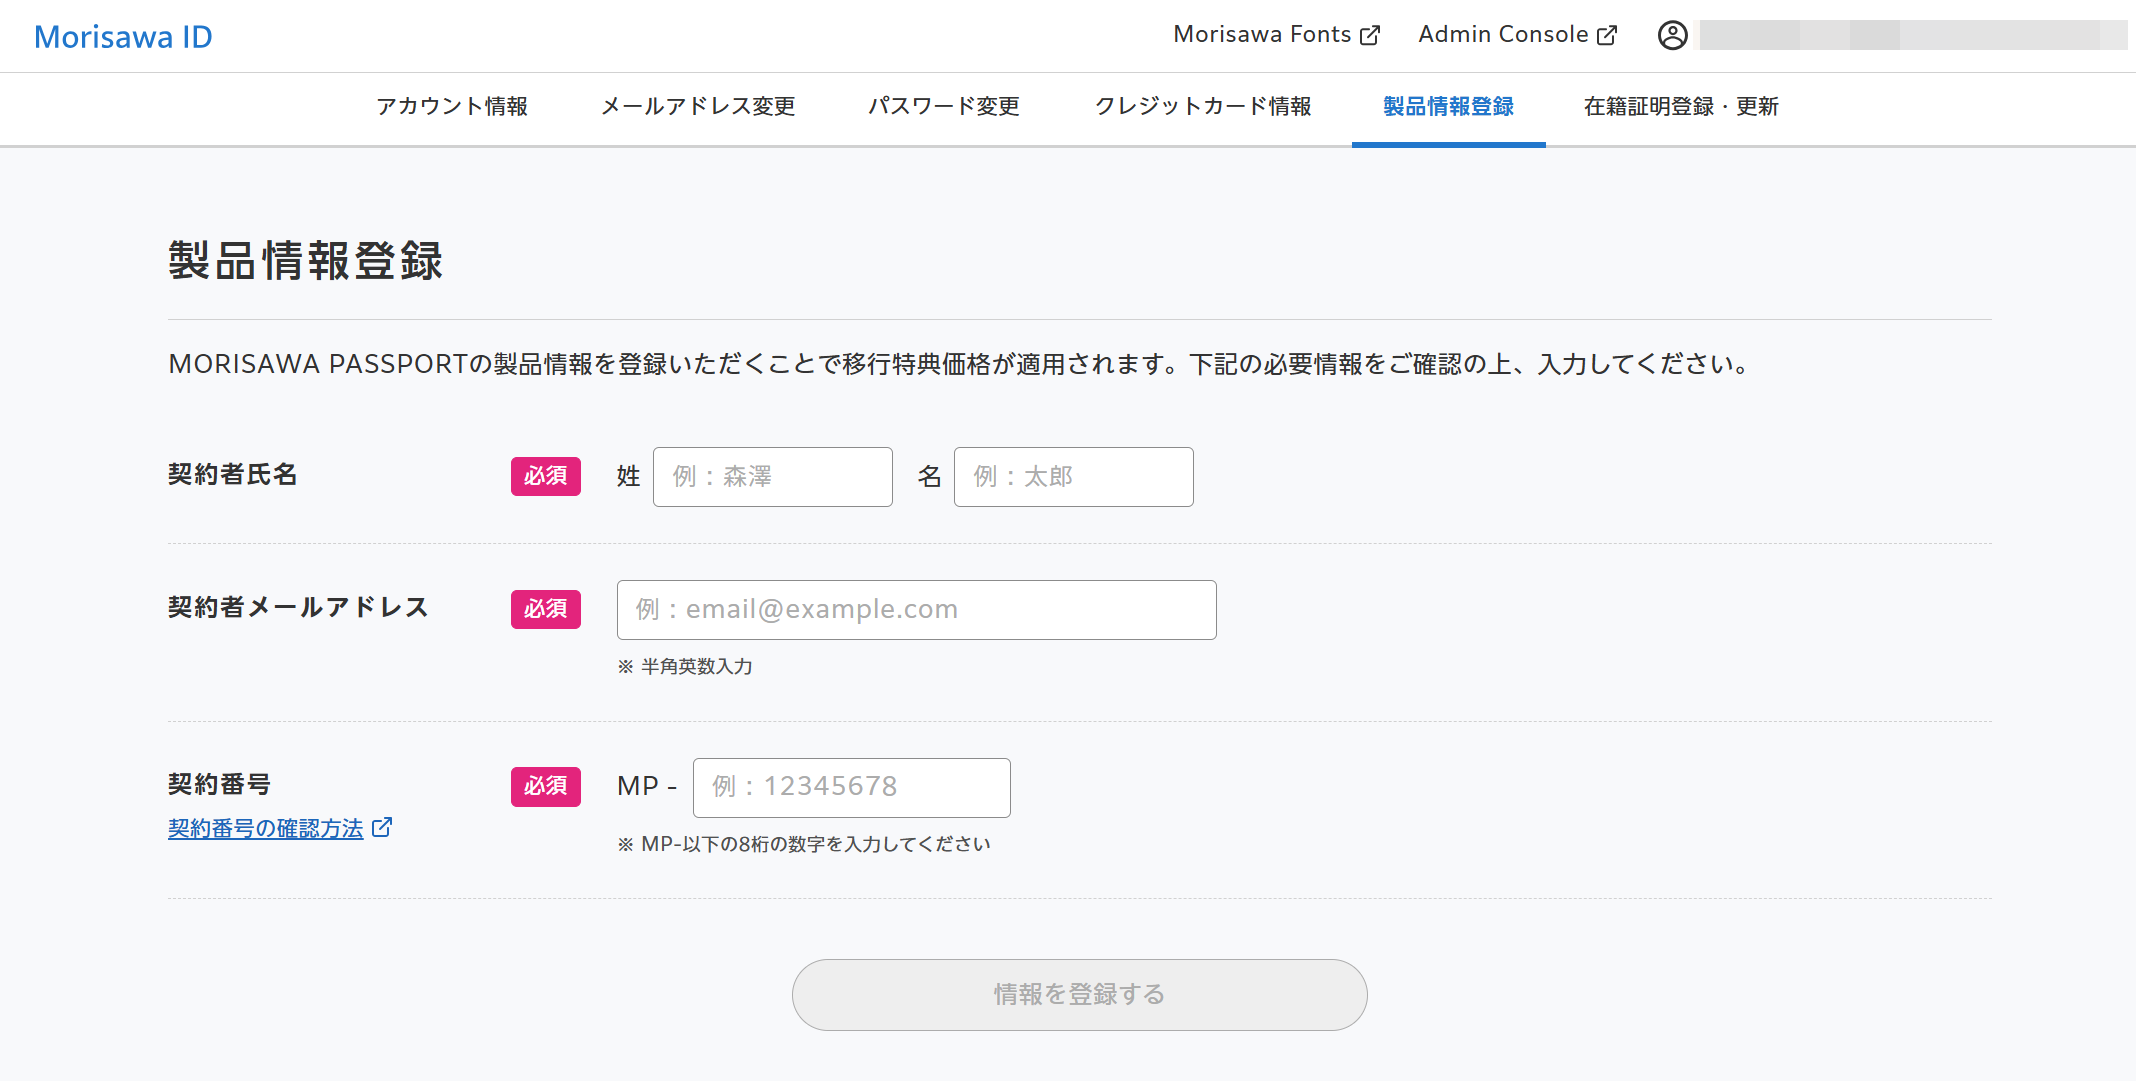Open the クレジットカード情報 tab
Viewport: 2136px width, 1081px height.
coord(1203,107)
